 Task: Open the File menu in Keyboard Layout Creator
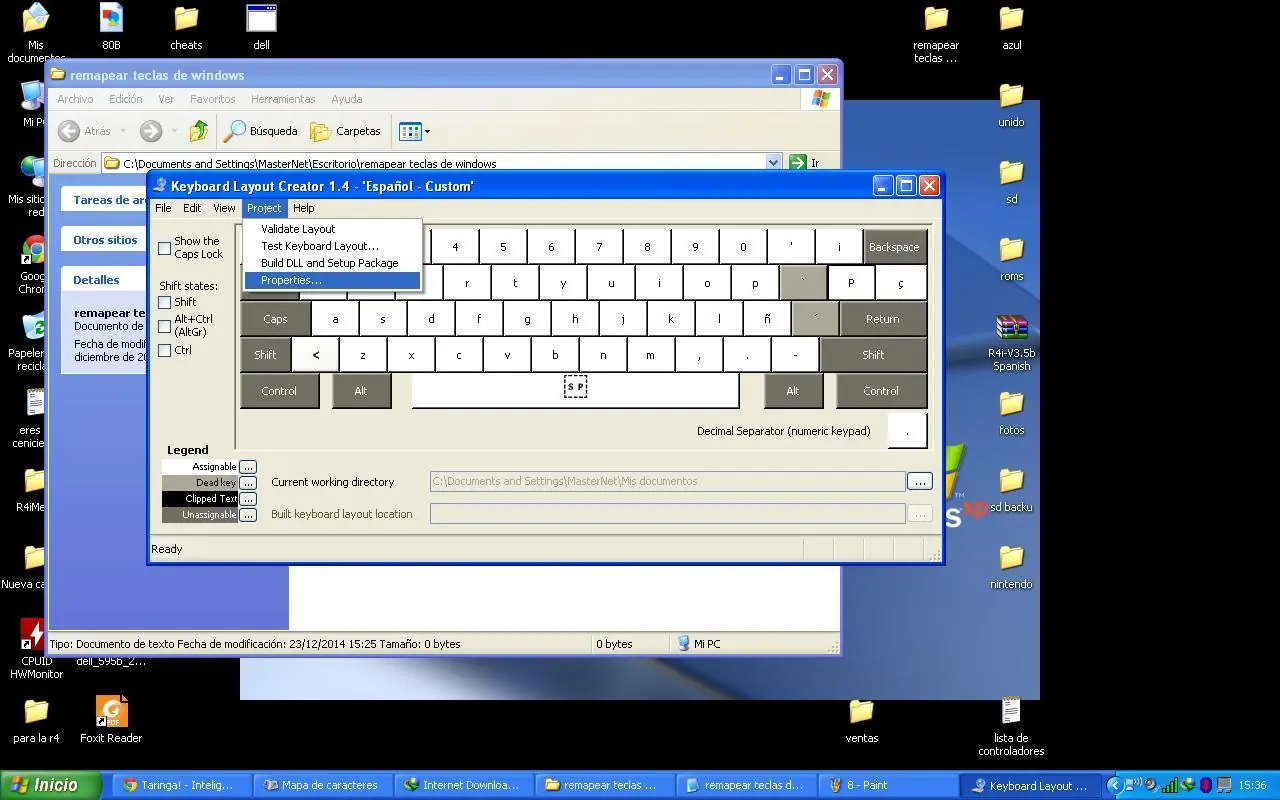pyautogui.click(x=163, y=208)
